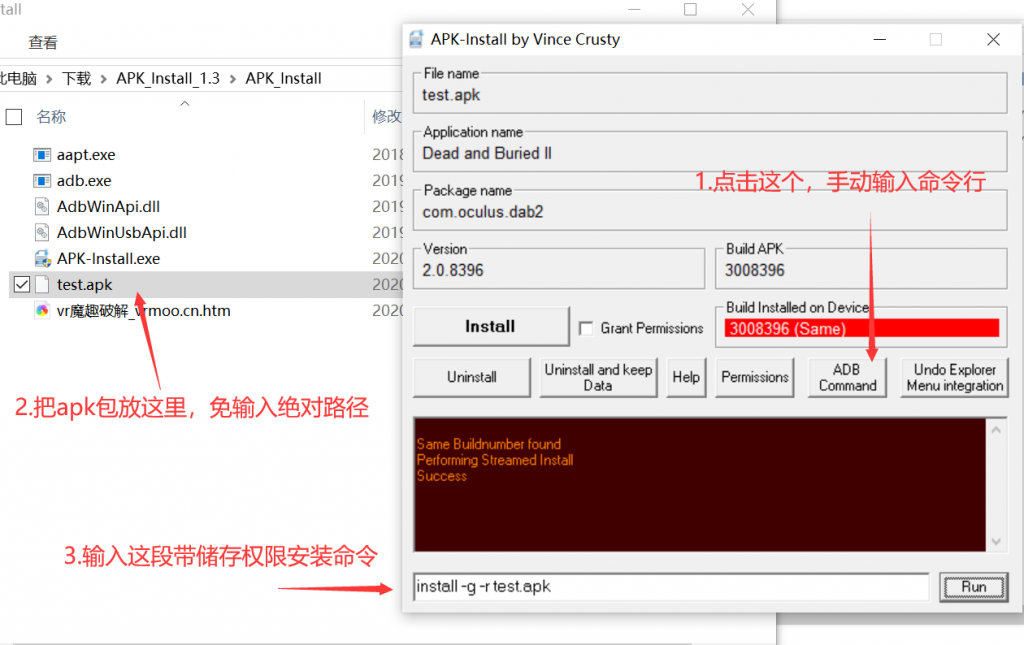Screen dimensions: 1024x645
Task: Click the APK-Install.exe application icon
Action: click(x=42, y=259)
